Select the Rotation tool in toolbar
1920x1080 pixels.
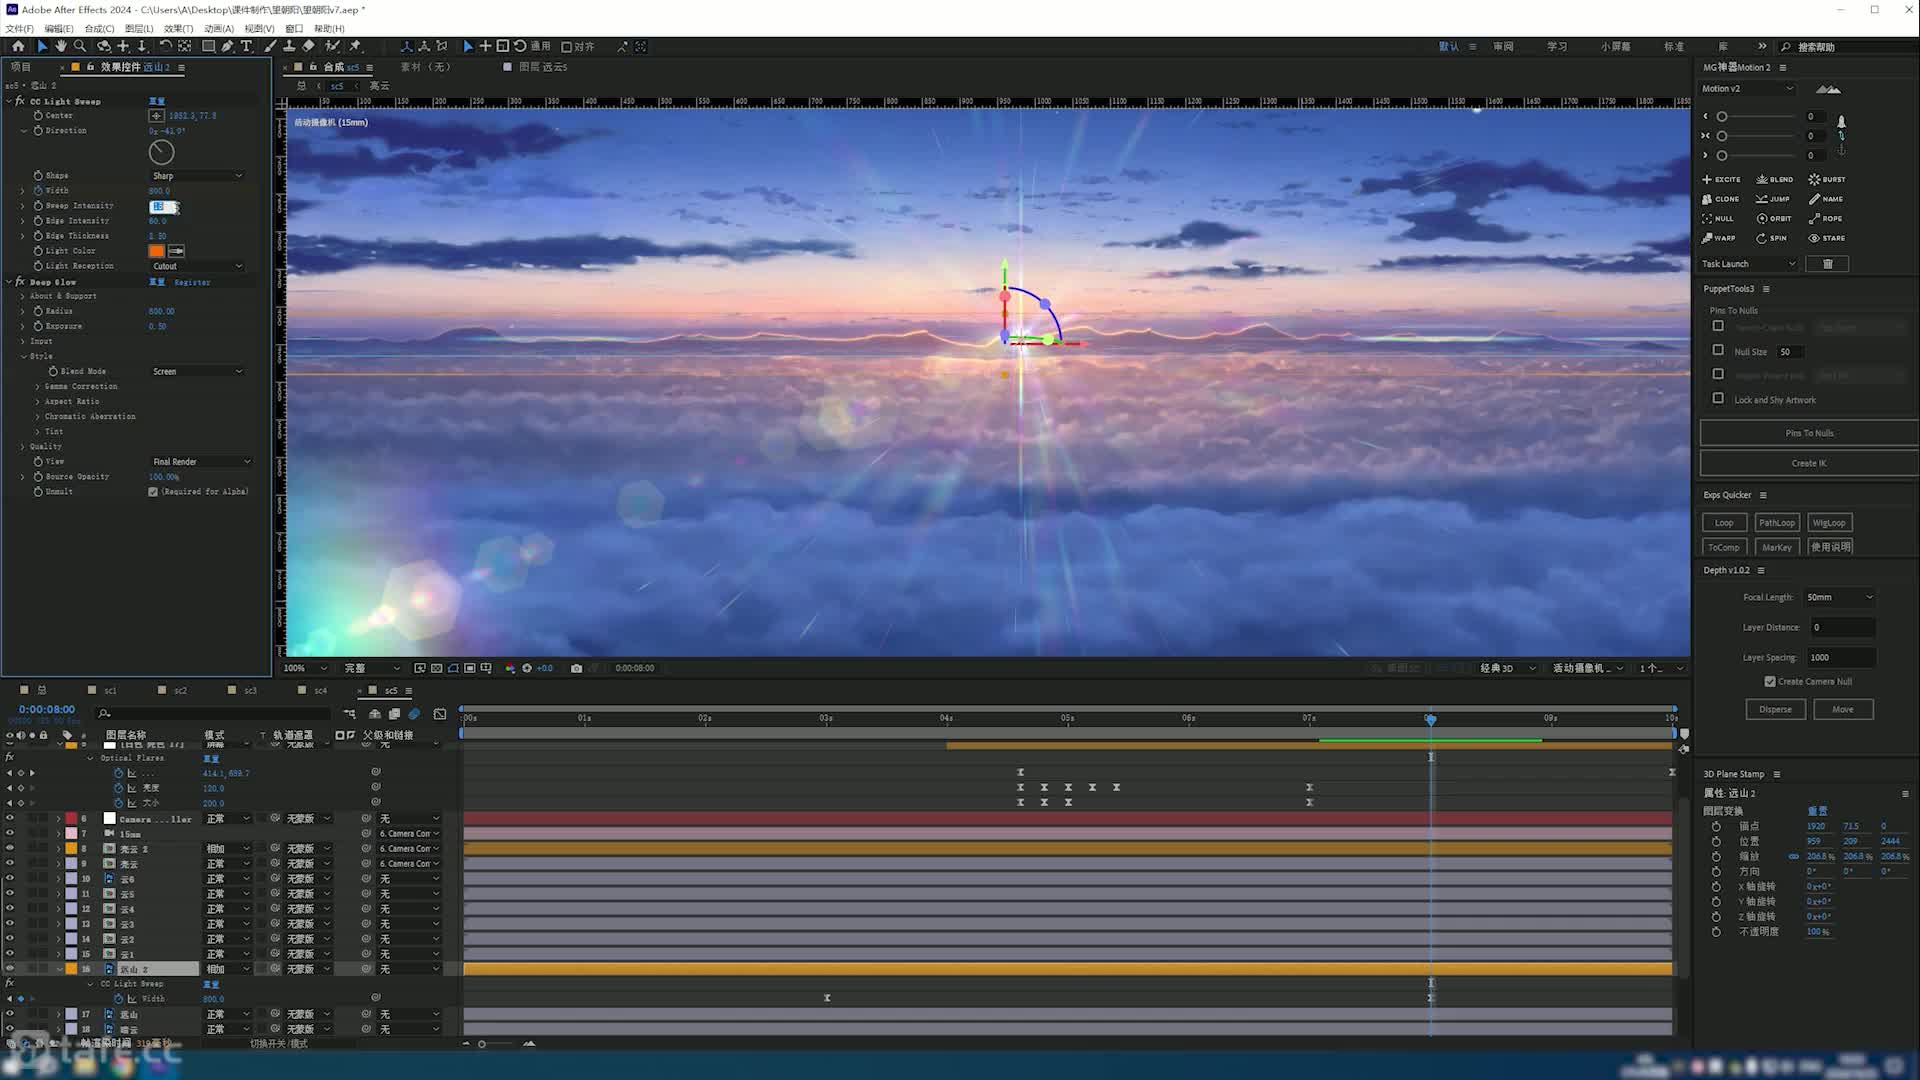click(165, 46)
